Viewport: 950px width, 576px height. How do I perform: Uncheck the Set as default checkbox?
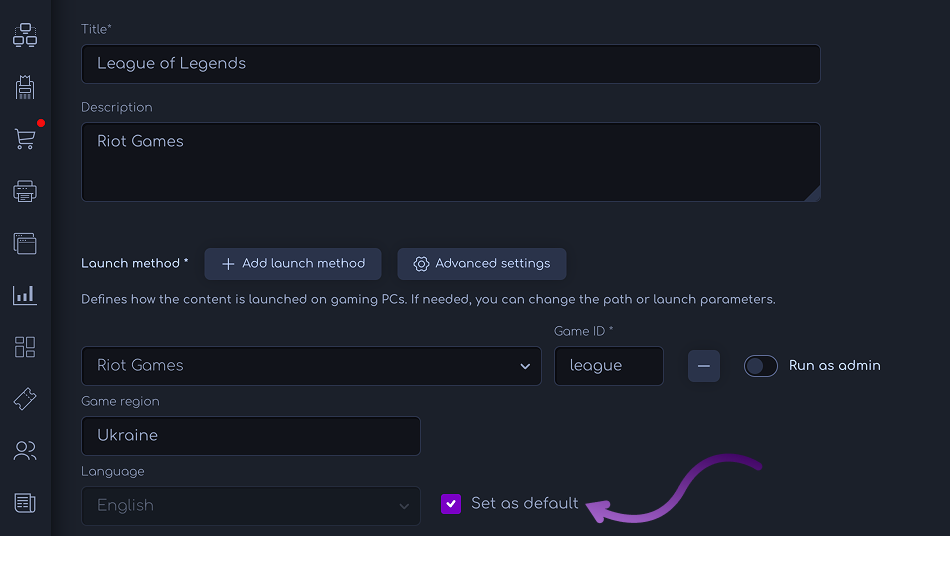point(451,504)
